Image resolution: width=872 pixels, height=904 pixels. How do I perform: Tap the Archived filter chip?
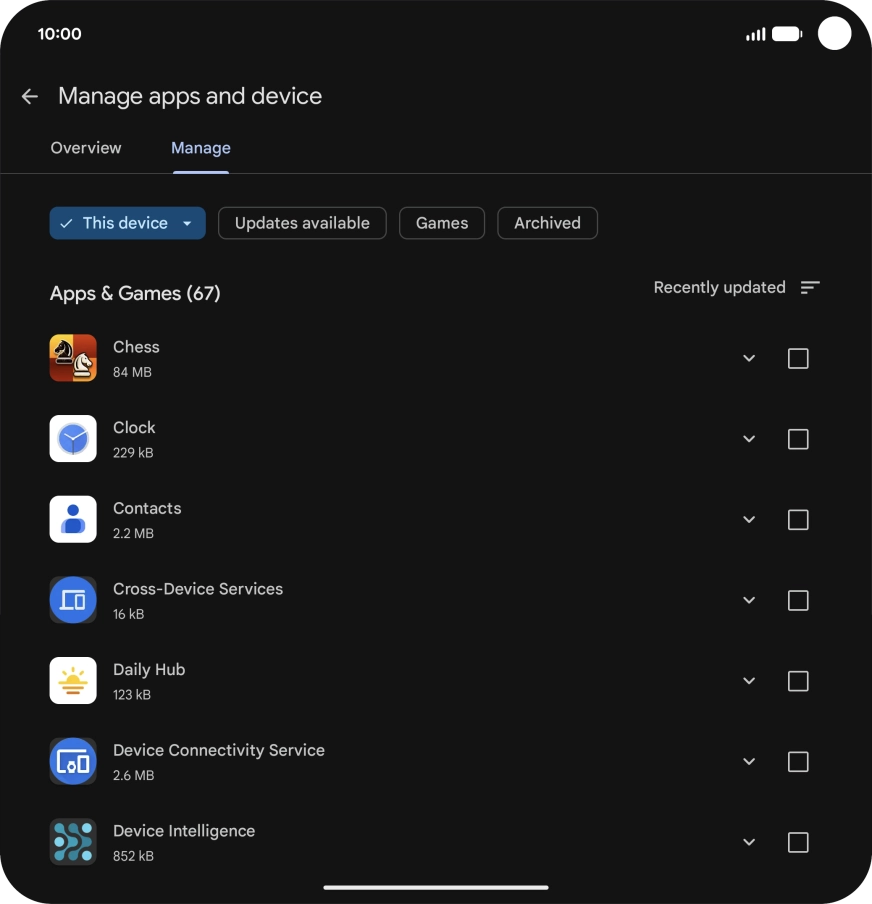(x=547, y=223)
